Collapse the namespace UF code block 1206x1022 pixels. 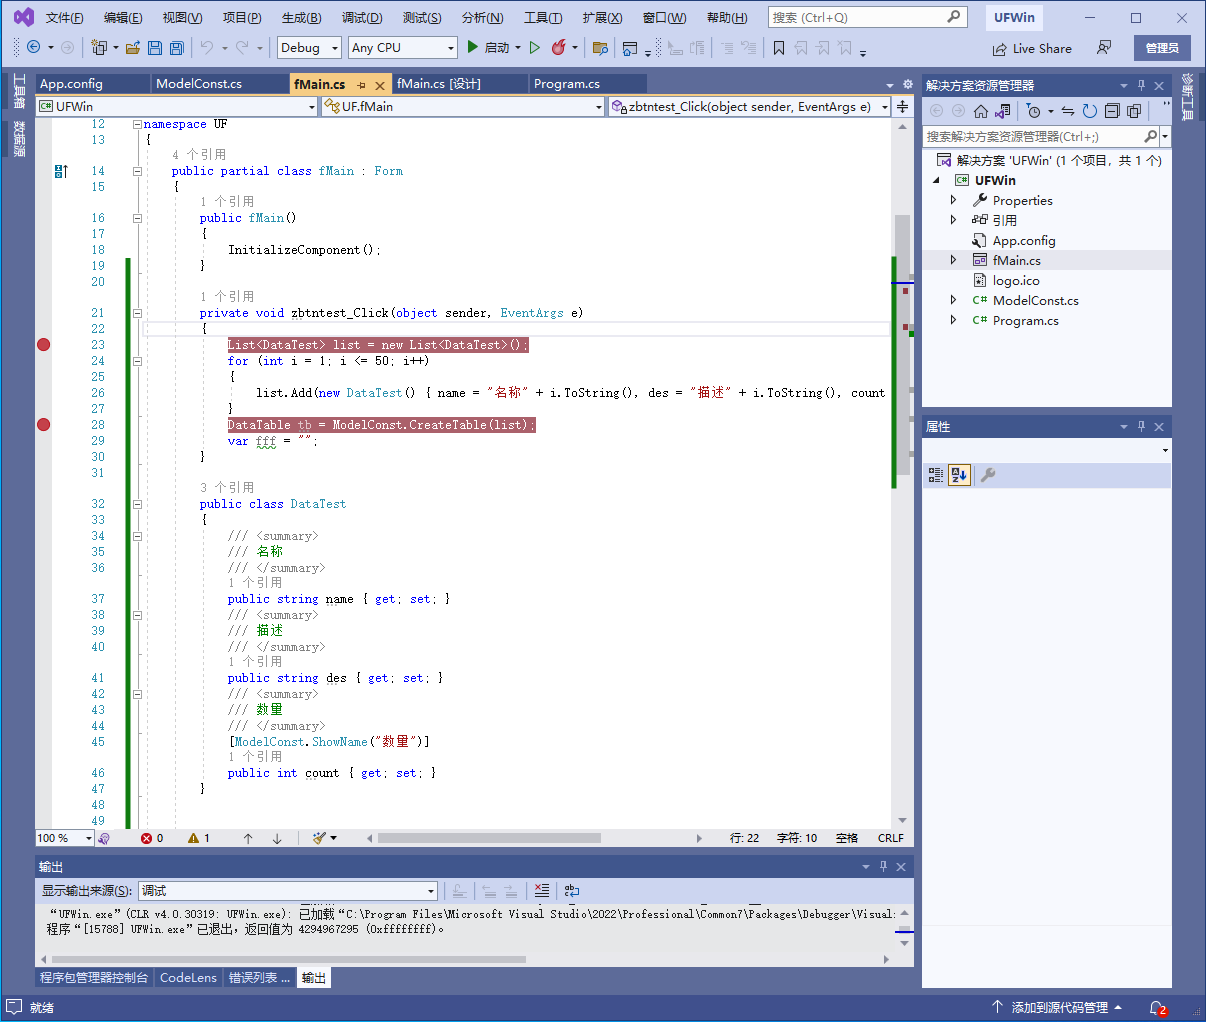tap(137, 124)
